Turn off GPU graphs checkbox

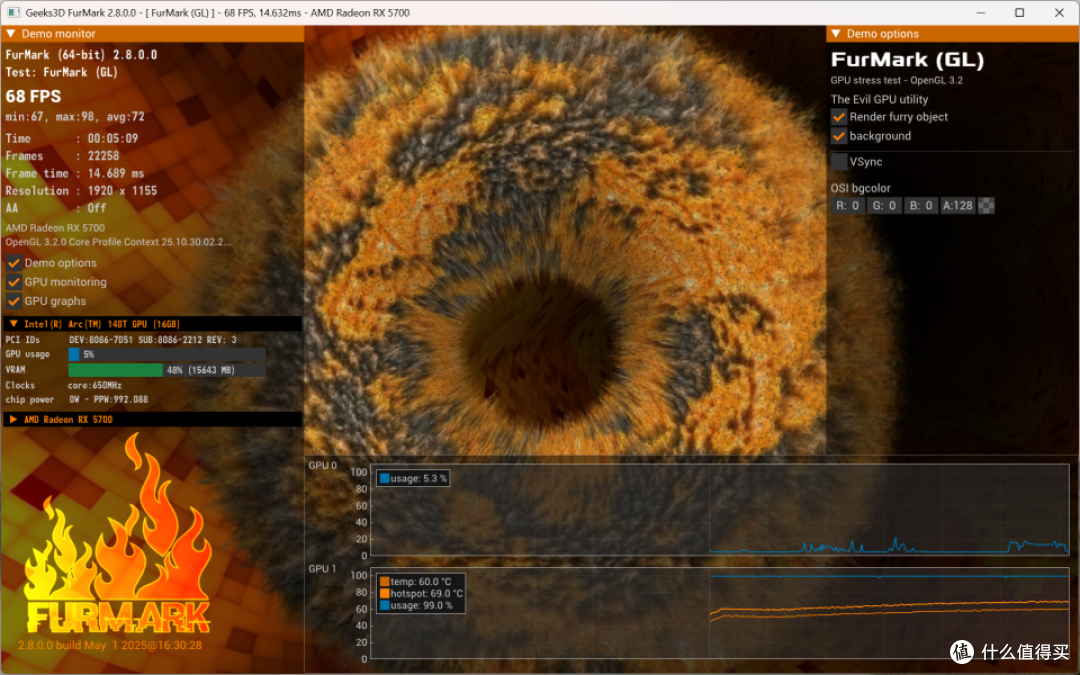click(x=14, y=301)
